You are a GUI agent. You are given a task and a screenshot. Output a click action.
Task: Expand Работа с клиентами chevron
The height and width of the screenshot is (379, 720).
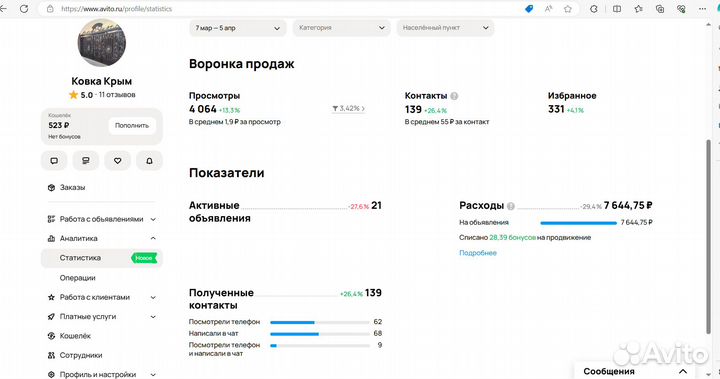click(x=153, y=297)
